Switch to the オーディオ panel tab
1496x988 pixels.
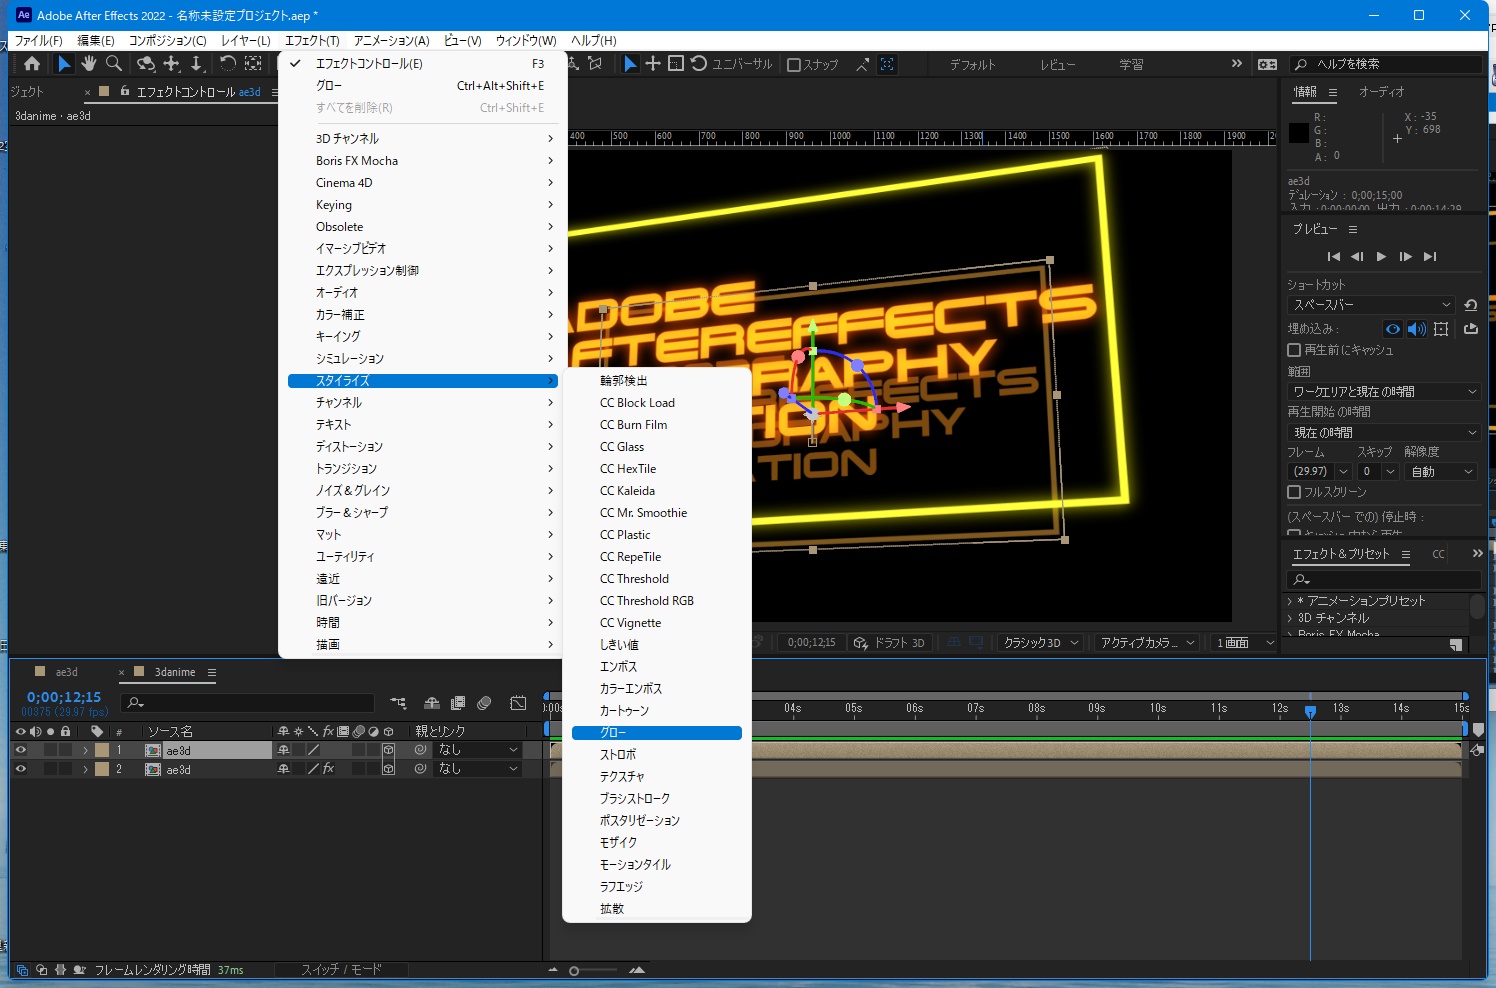[1381, 92]
